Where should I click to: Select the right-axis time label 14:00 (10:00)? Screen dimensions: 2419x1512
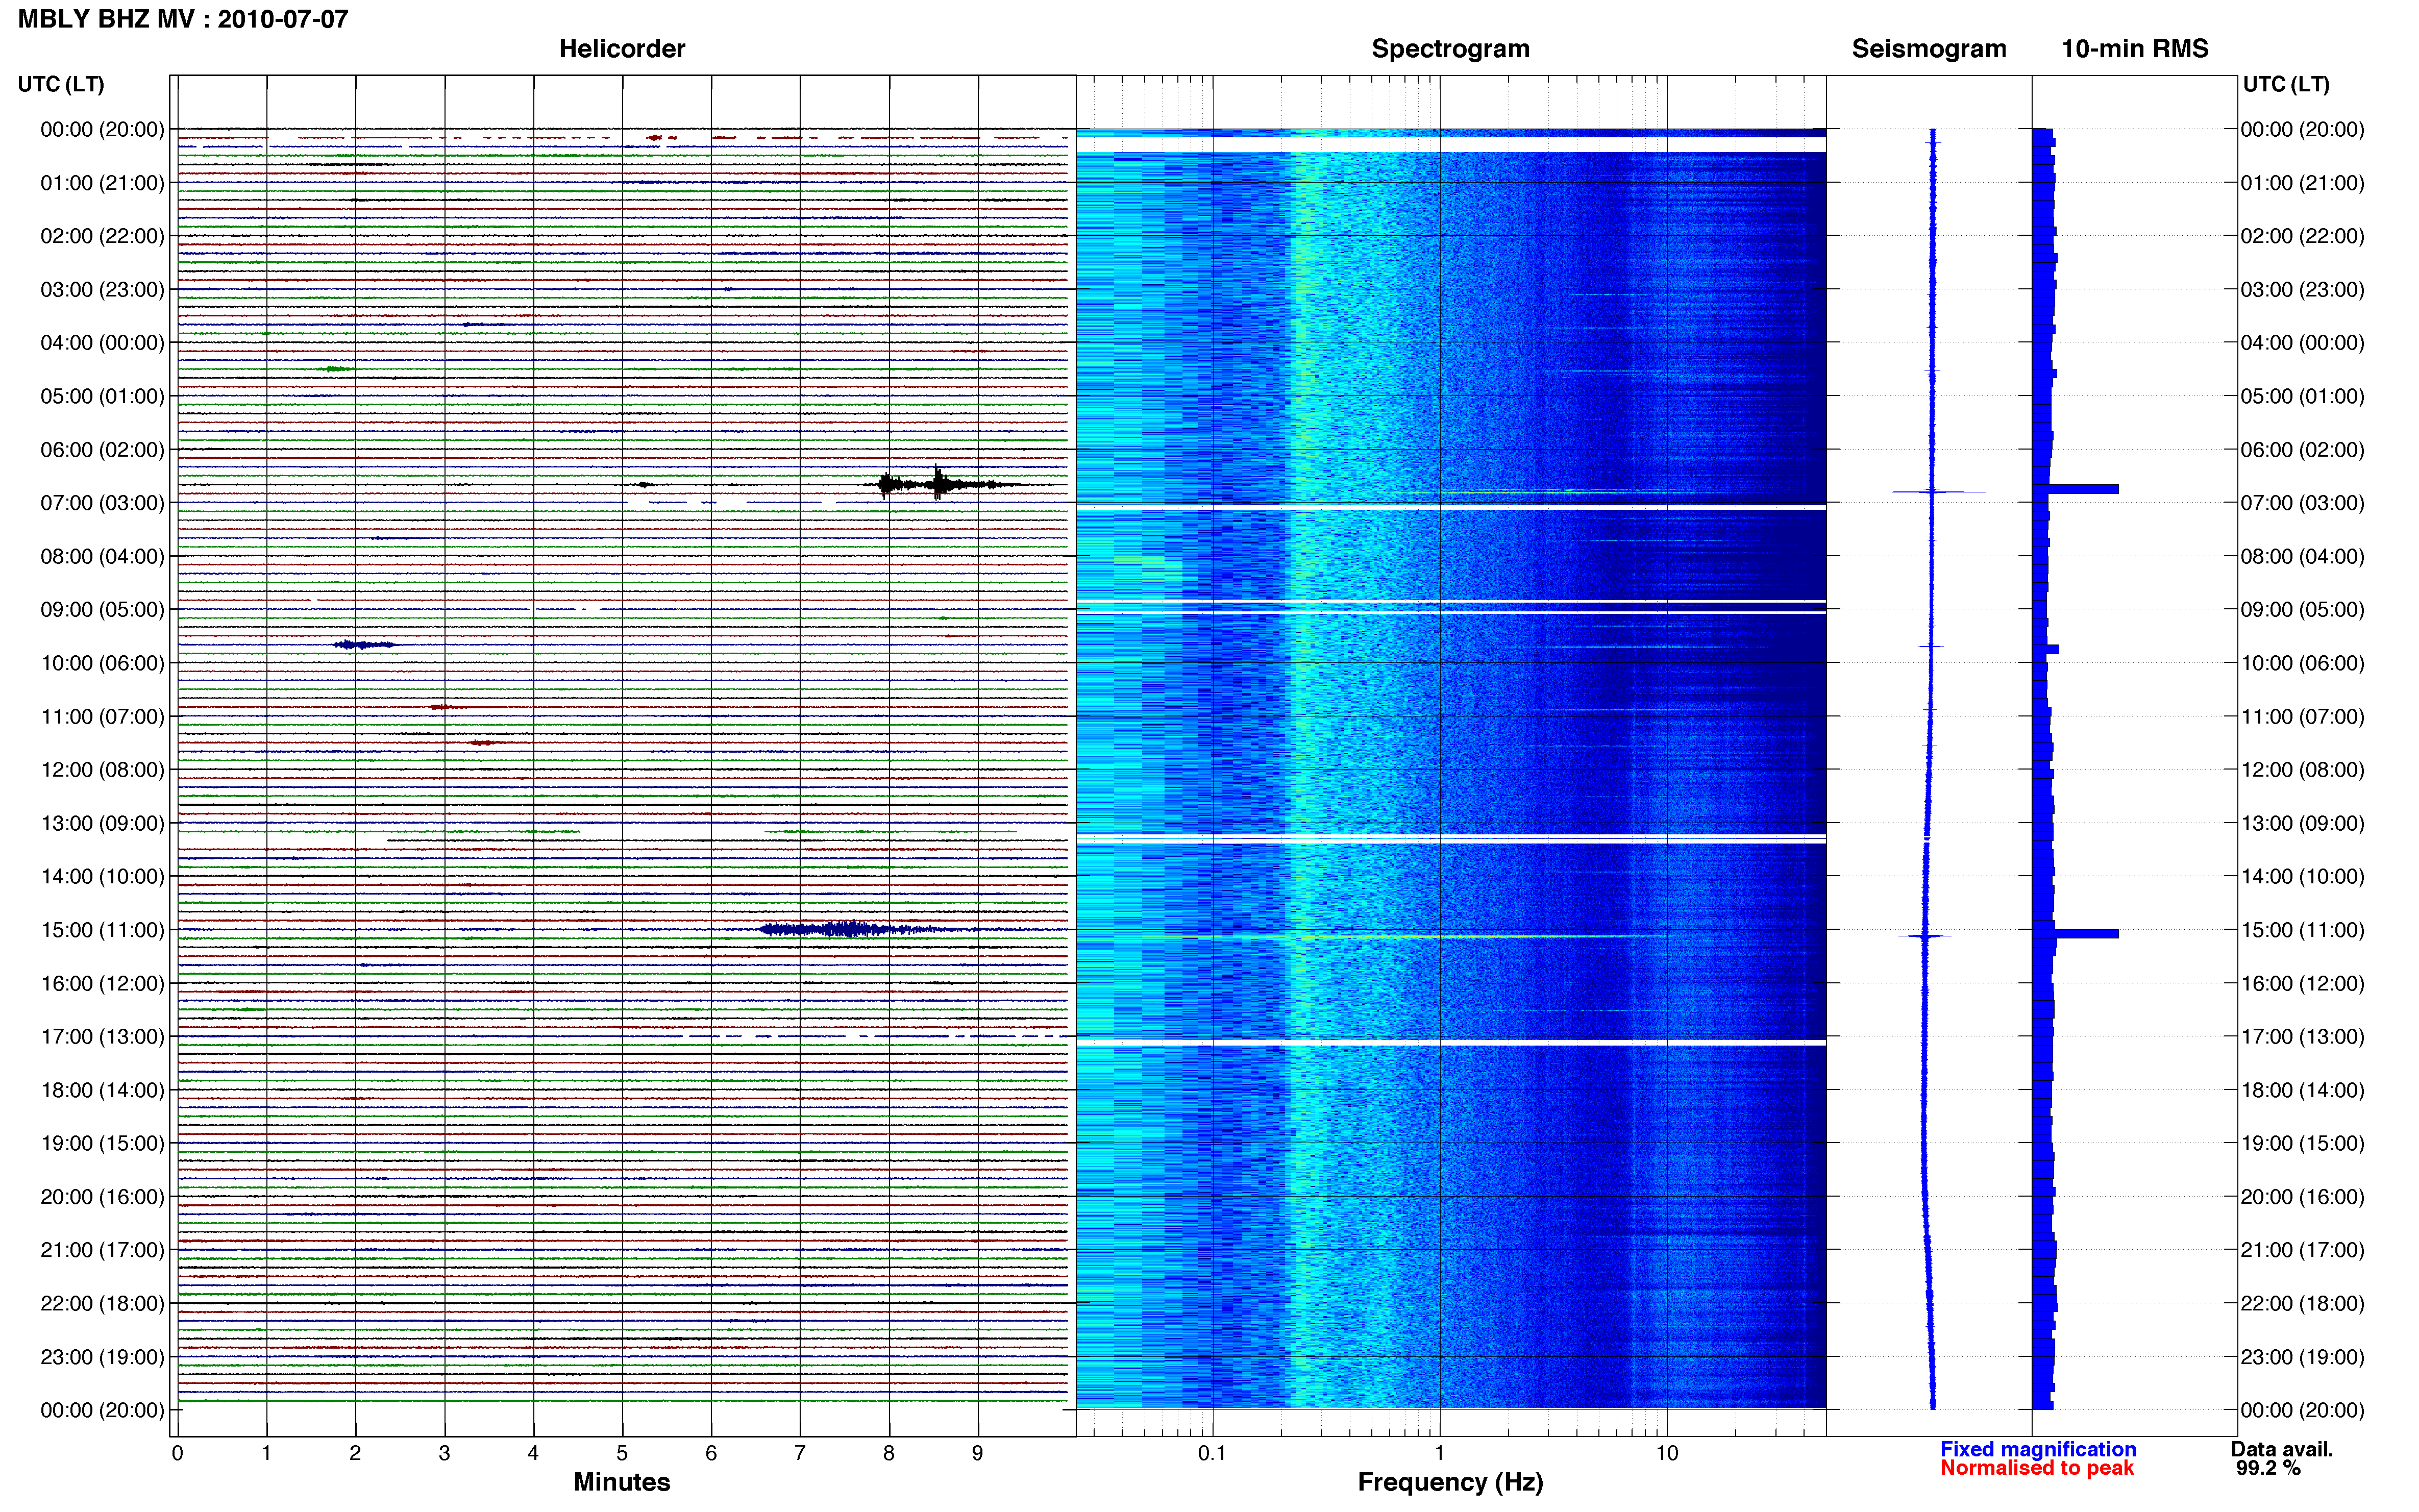point(2302,877)
